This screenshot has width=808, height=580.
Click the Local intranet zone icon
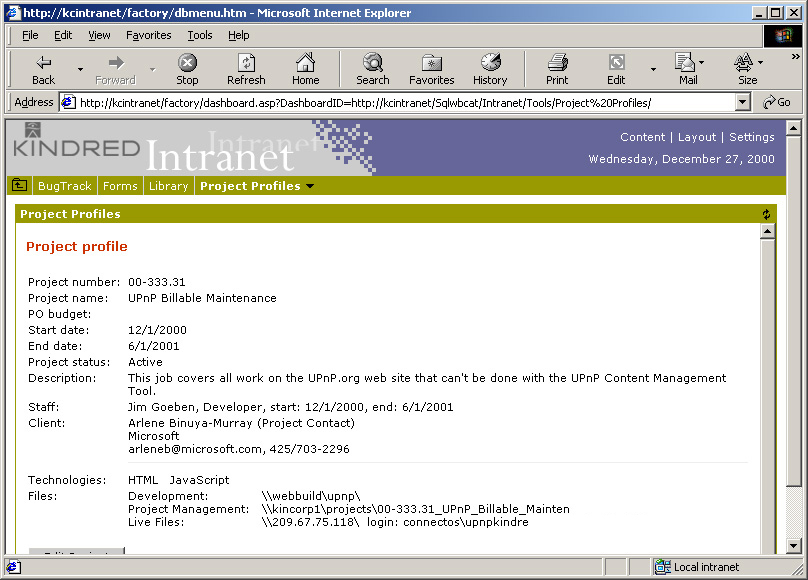click(x=662, y=567)
